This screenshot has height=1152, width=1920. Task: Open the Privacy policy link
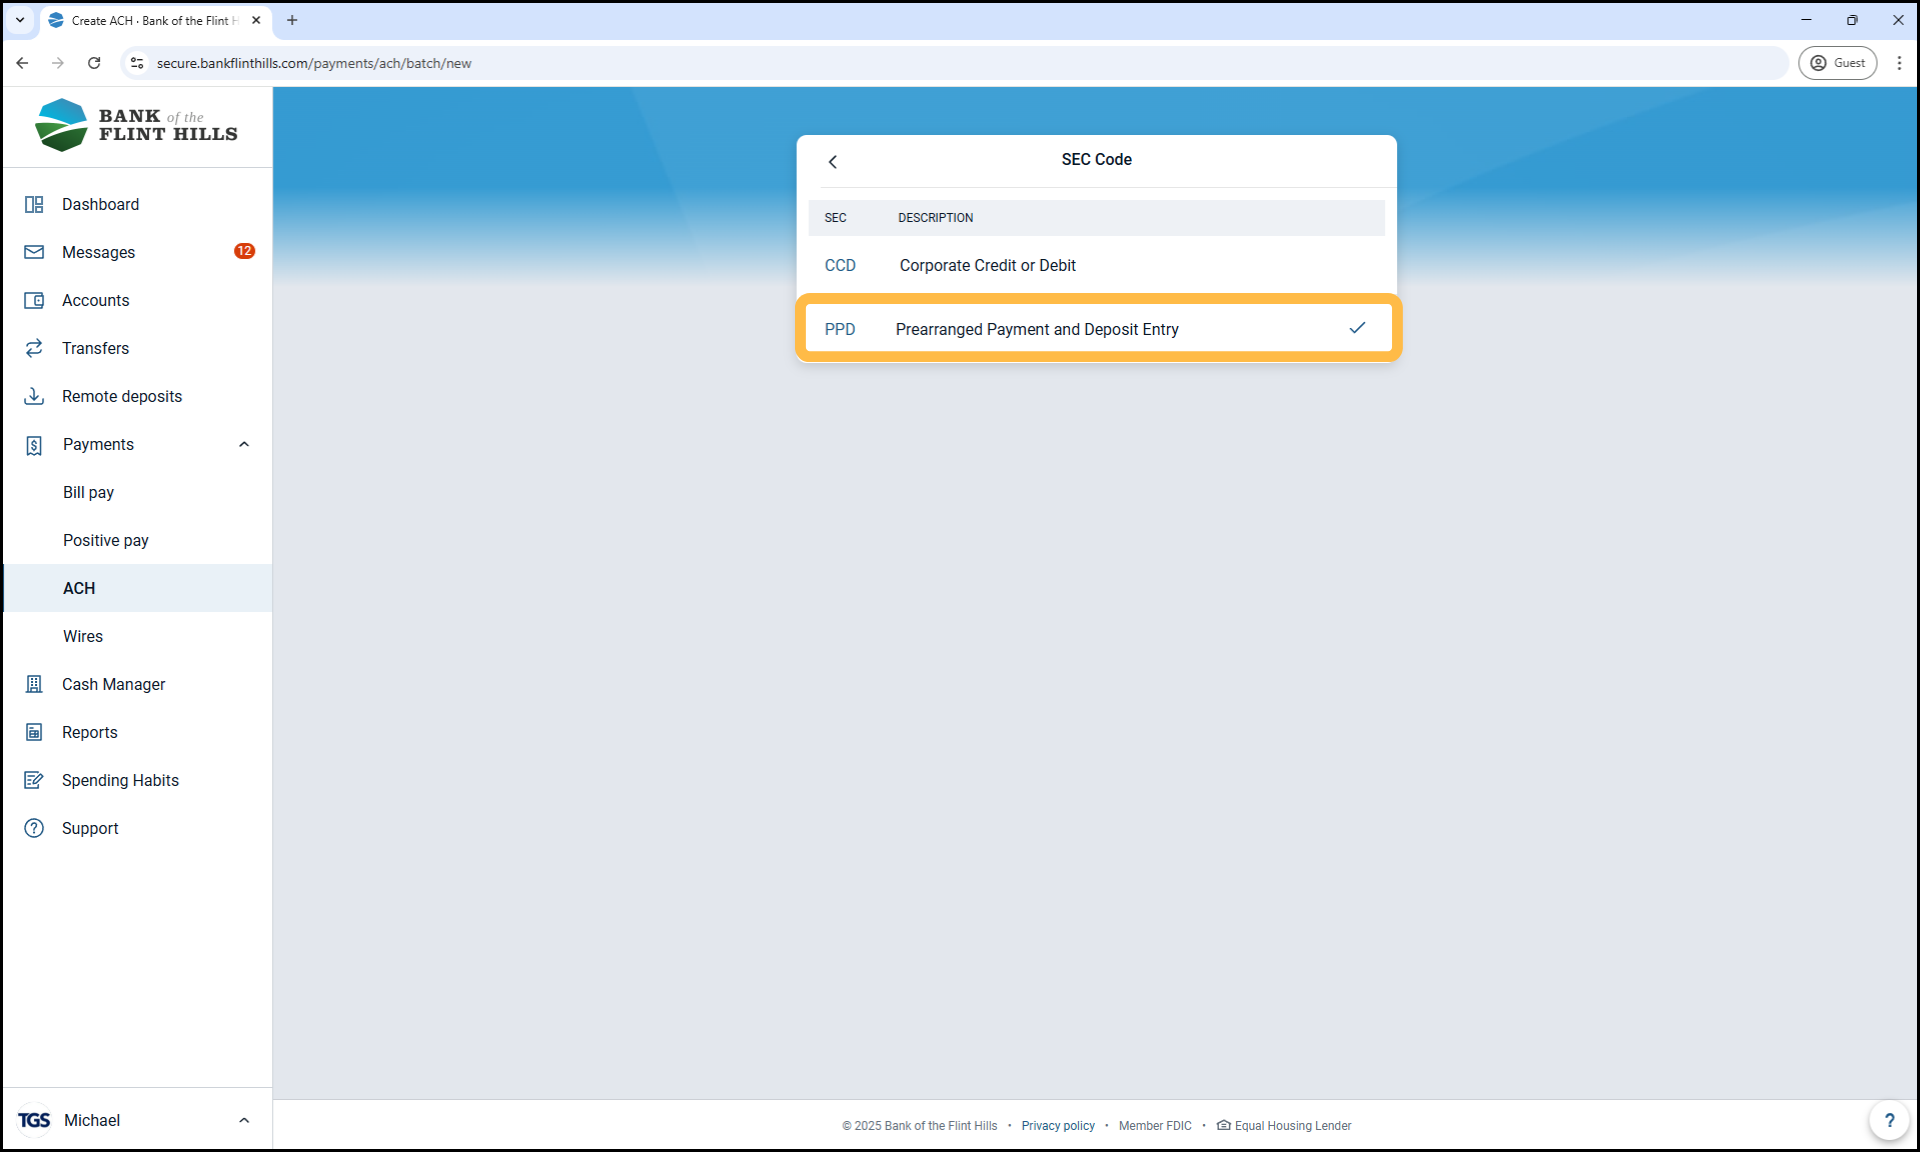[x=1057, y=1126]
